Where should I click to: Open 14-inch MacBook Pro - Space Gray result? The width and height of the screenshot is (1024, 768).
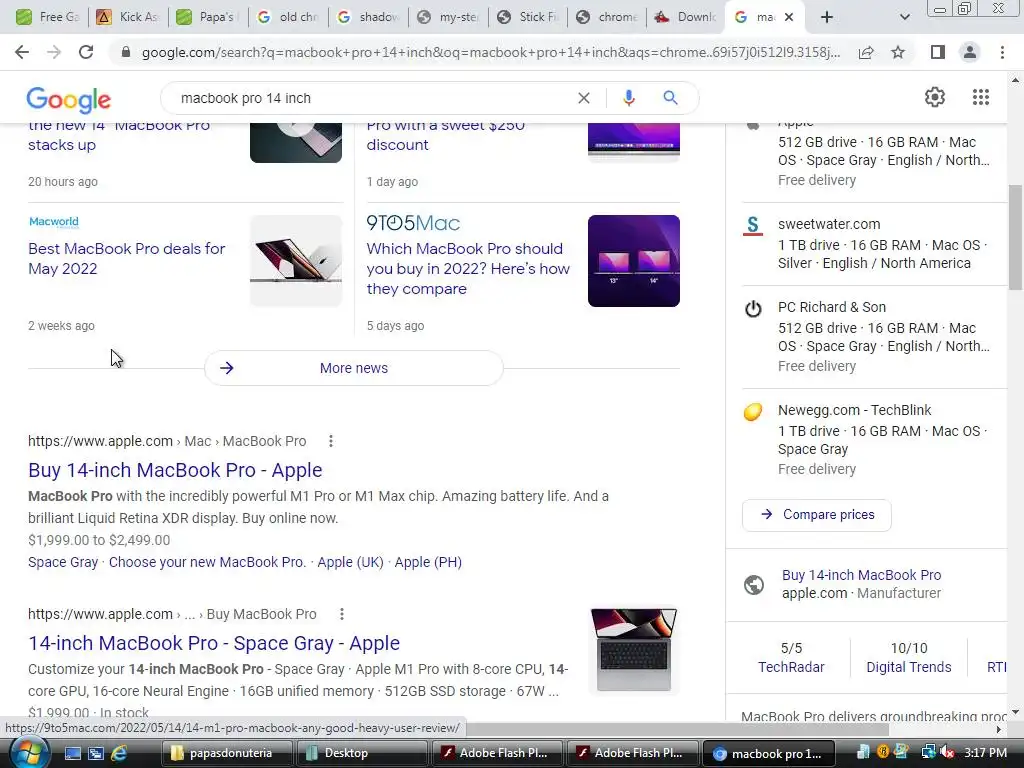(214, 643)
